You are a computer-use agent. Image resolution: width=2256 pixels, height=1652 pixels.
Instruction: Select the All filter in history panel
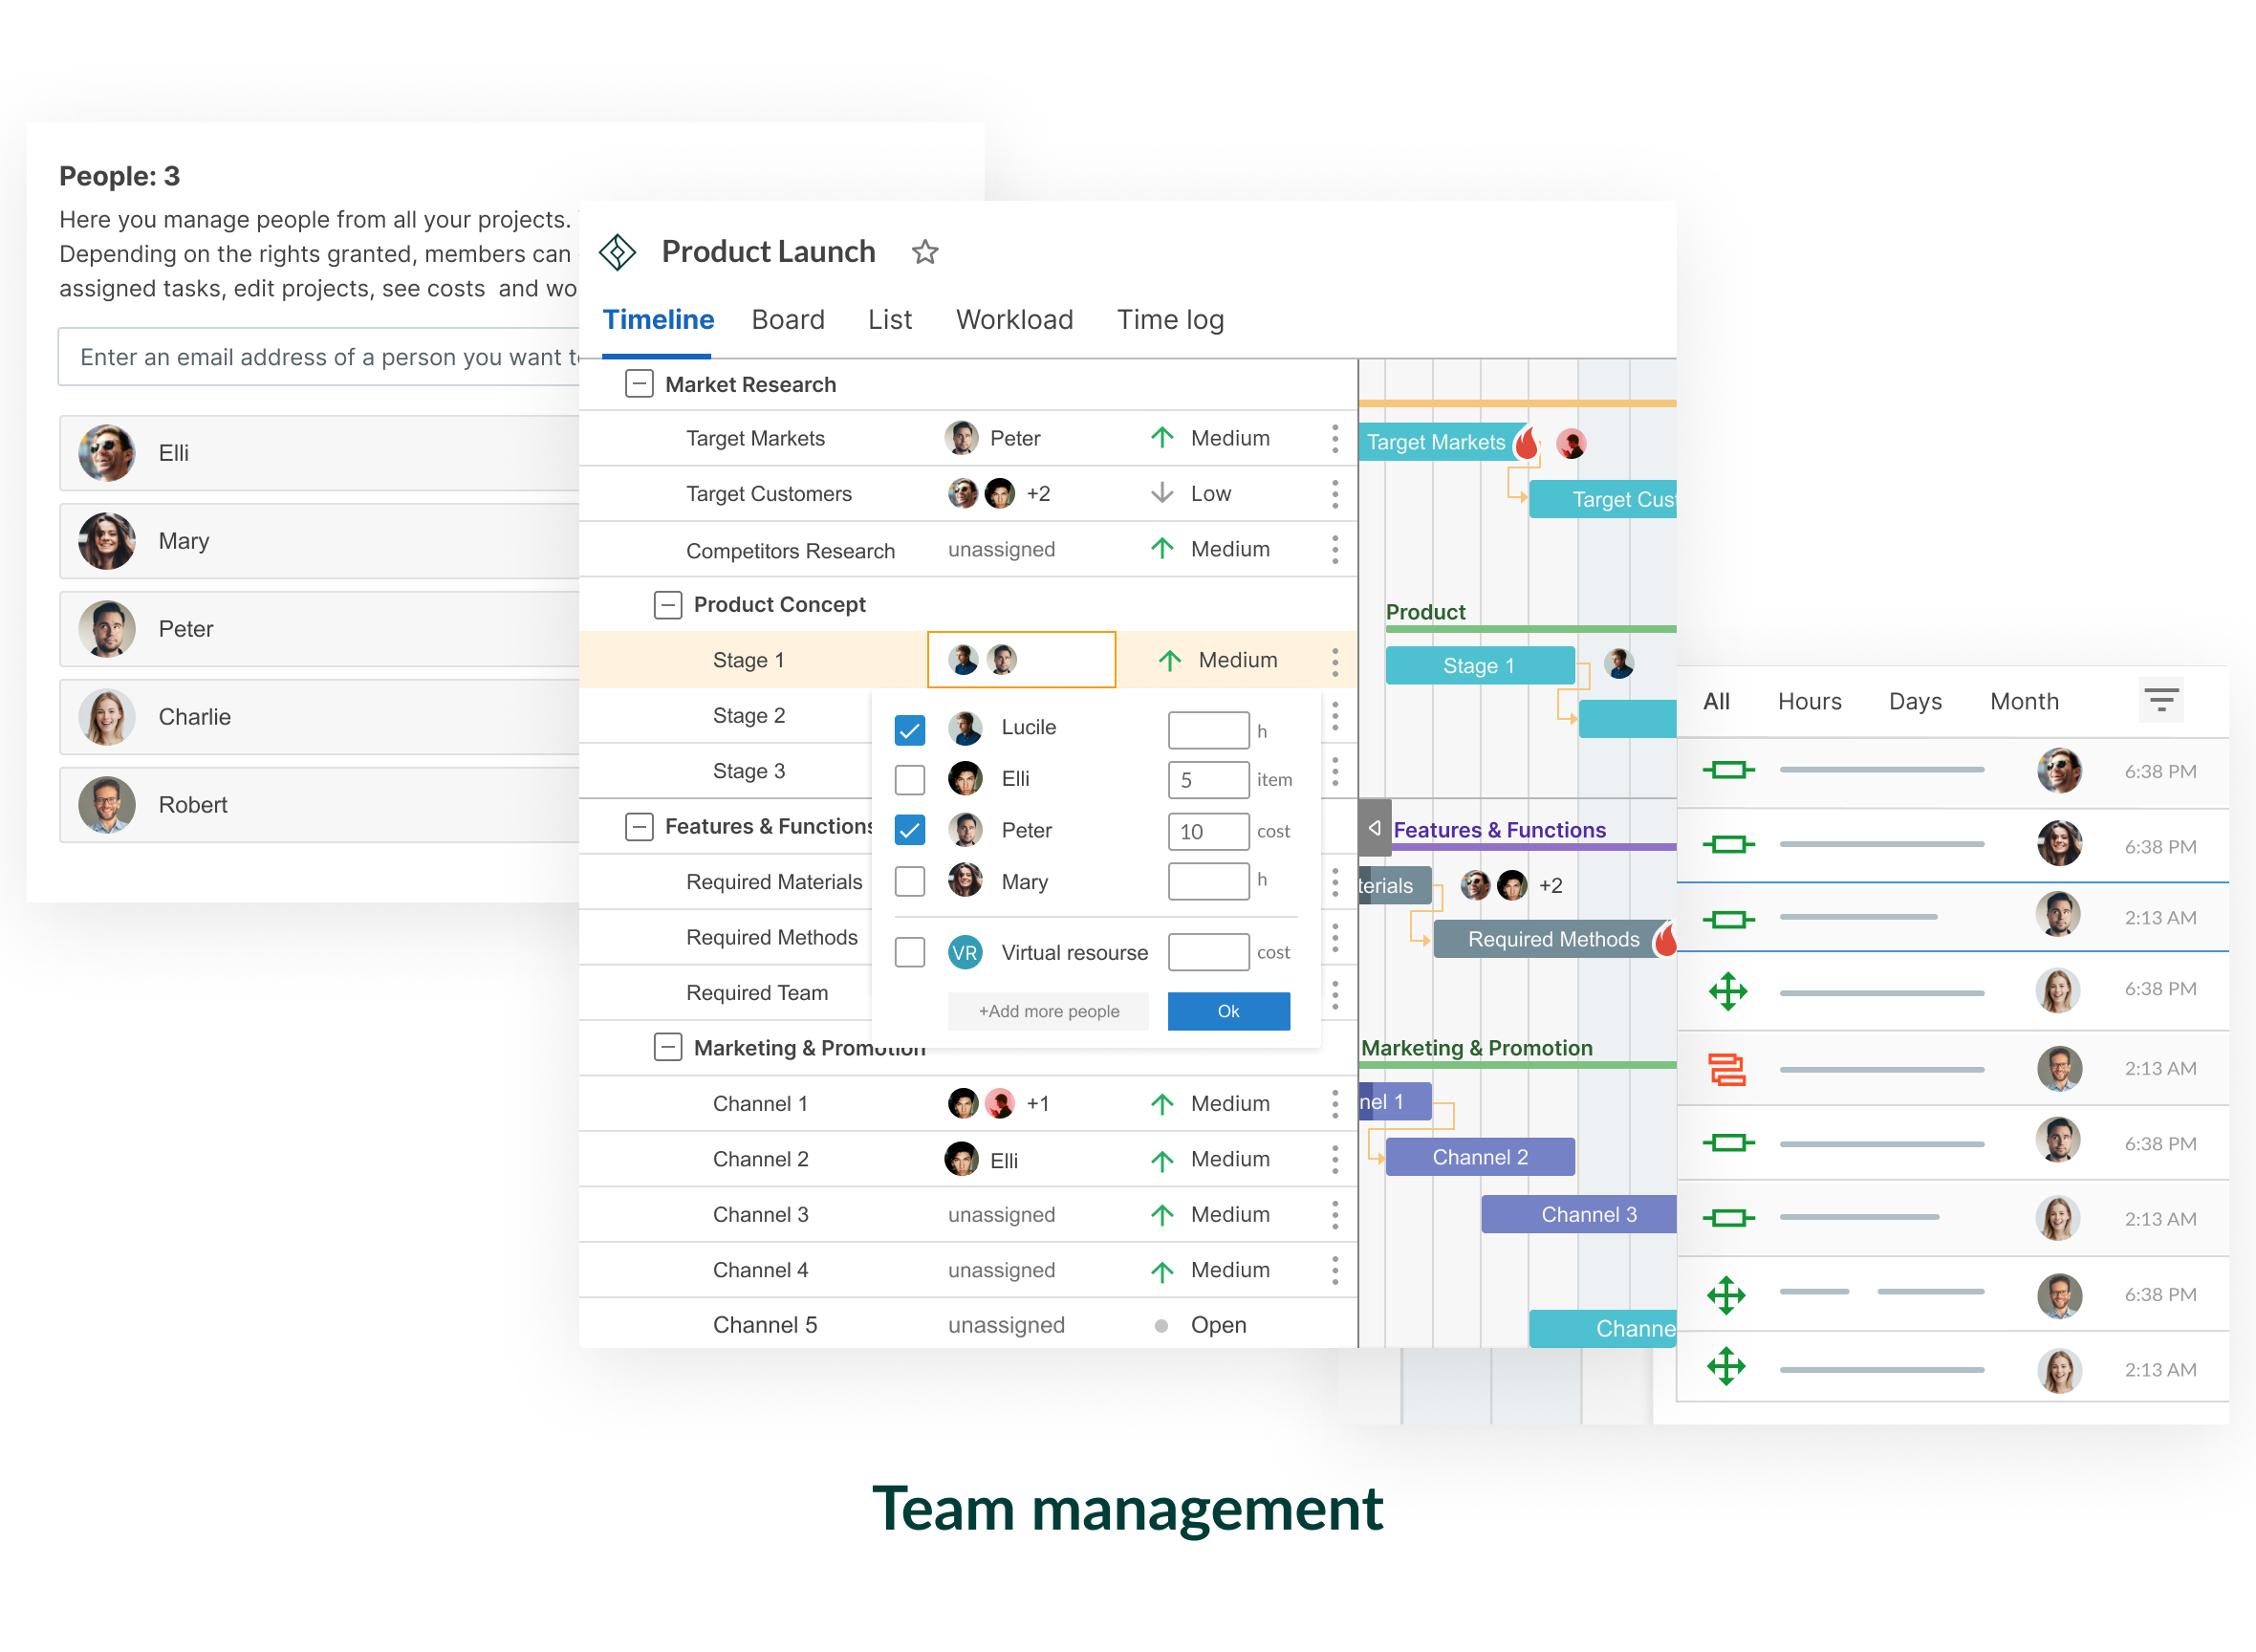coord(1716,702)
